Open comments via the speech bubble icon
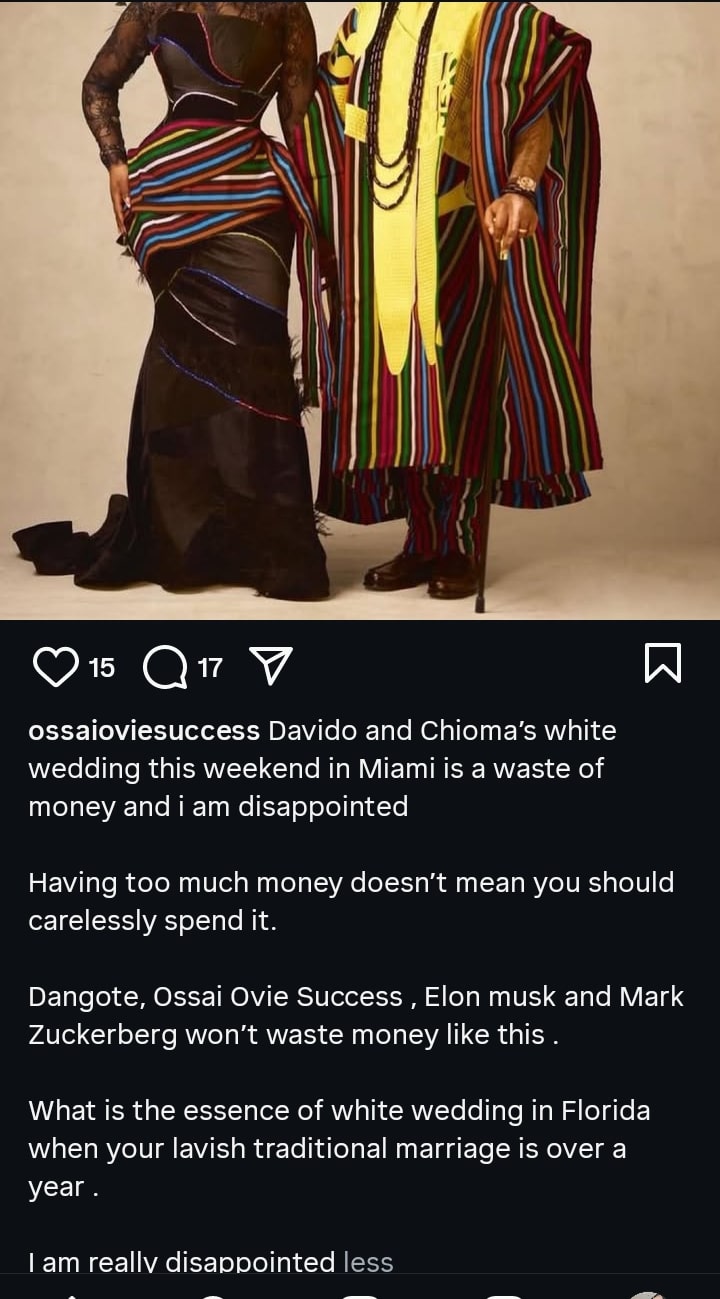The image size is (720, 1299). coord(165,666)
